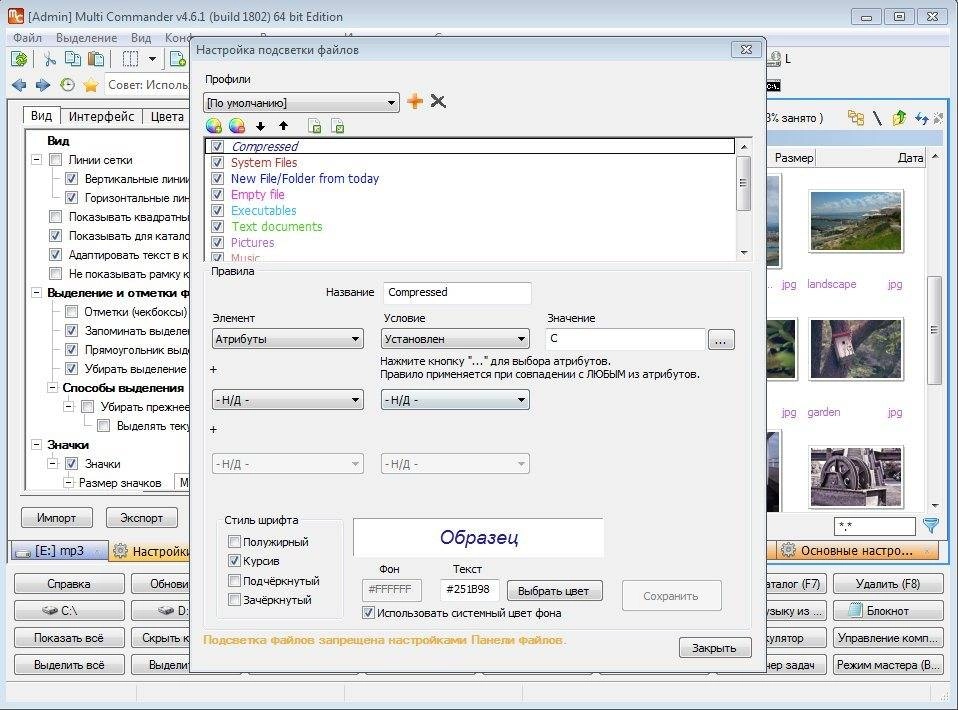Enable the Подчёркнутый underline checkbox
This screenshot has height=710, width=958.
234,580
